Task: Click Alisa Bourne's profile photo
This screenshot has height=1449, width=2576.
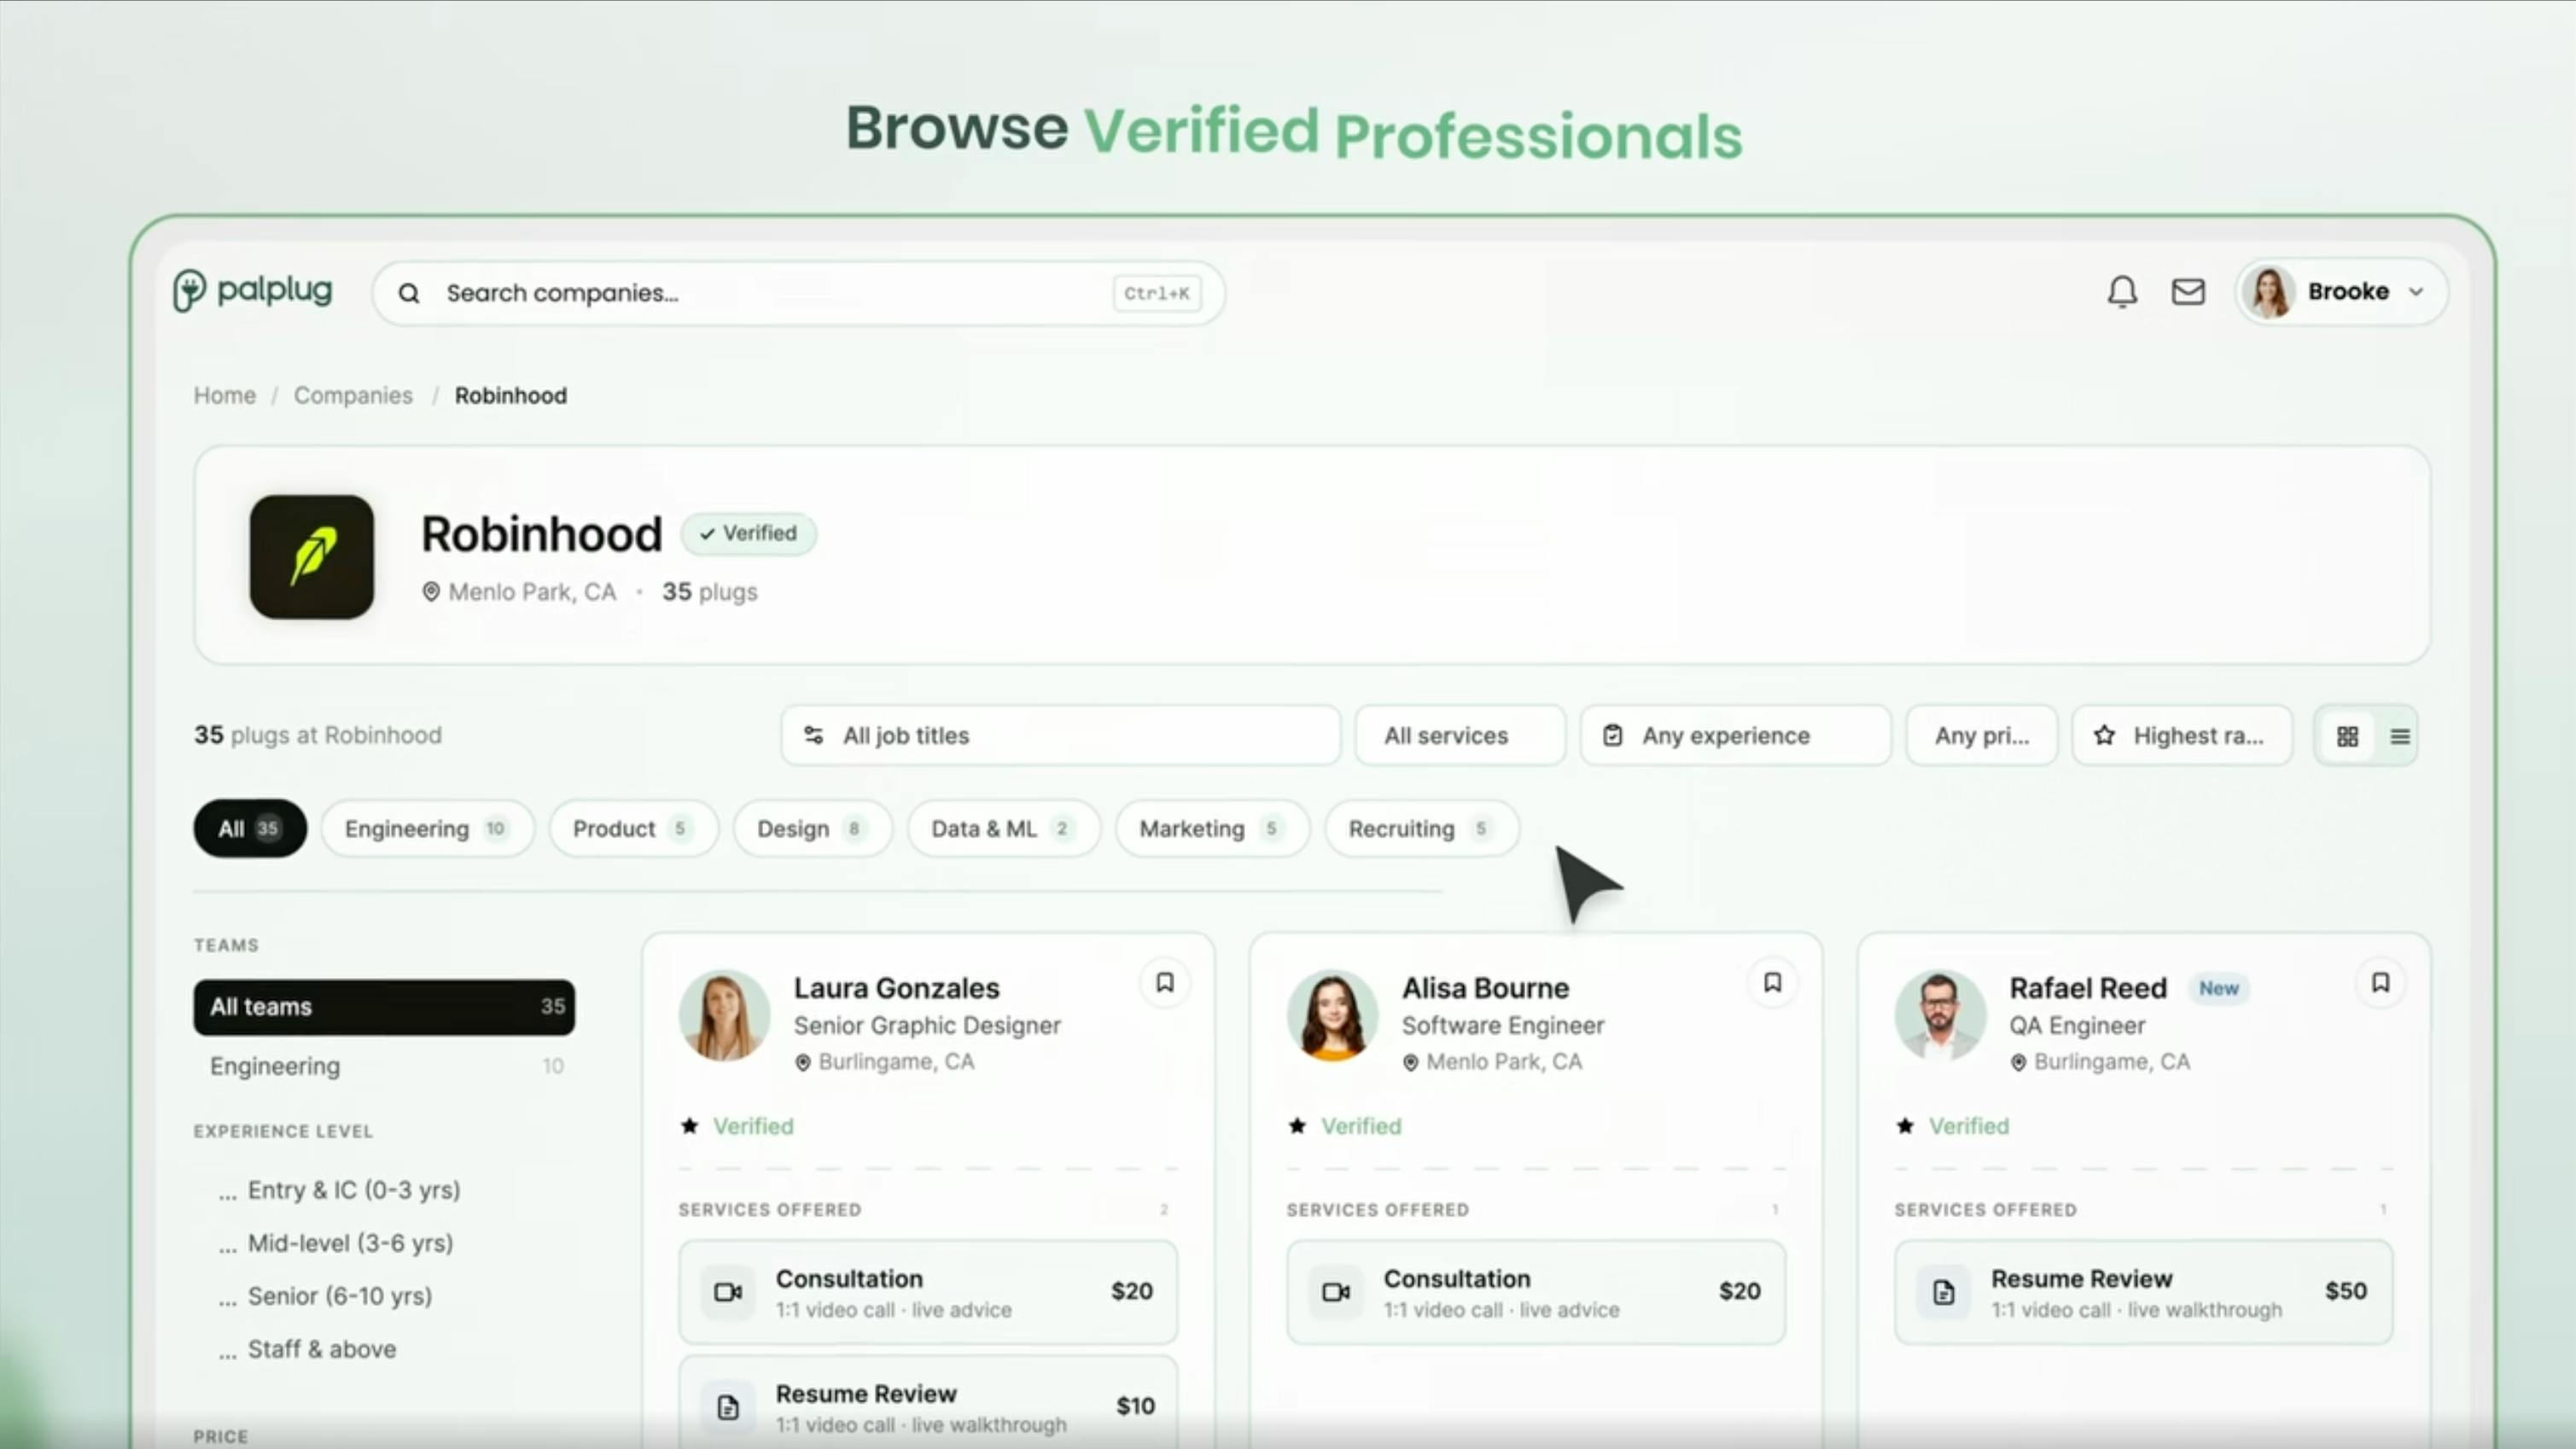Action: 1333,1015
